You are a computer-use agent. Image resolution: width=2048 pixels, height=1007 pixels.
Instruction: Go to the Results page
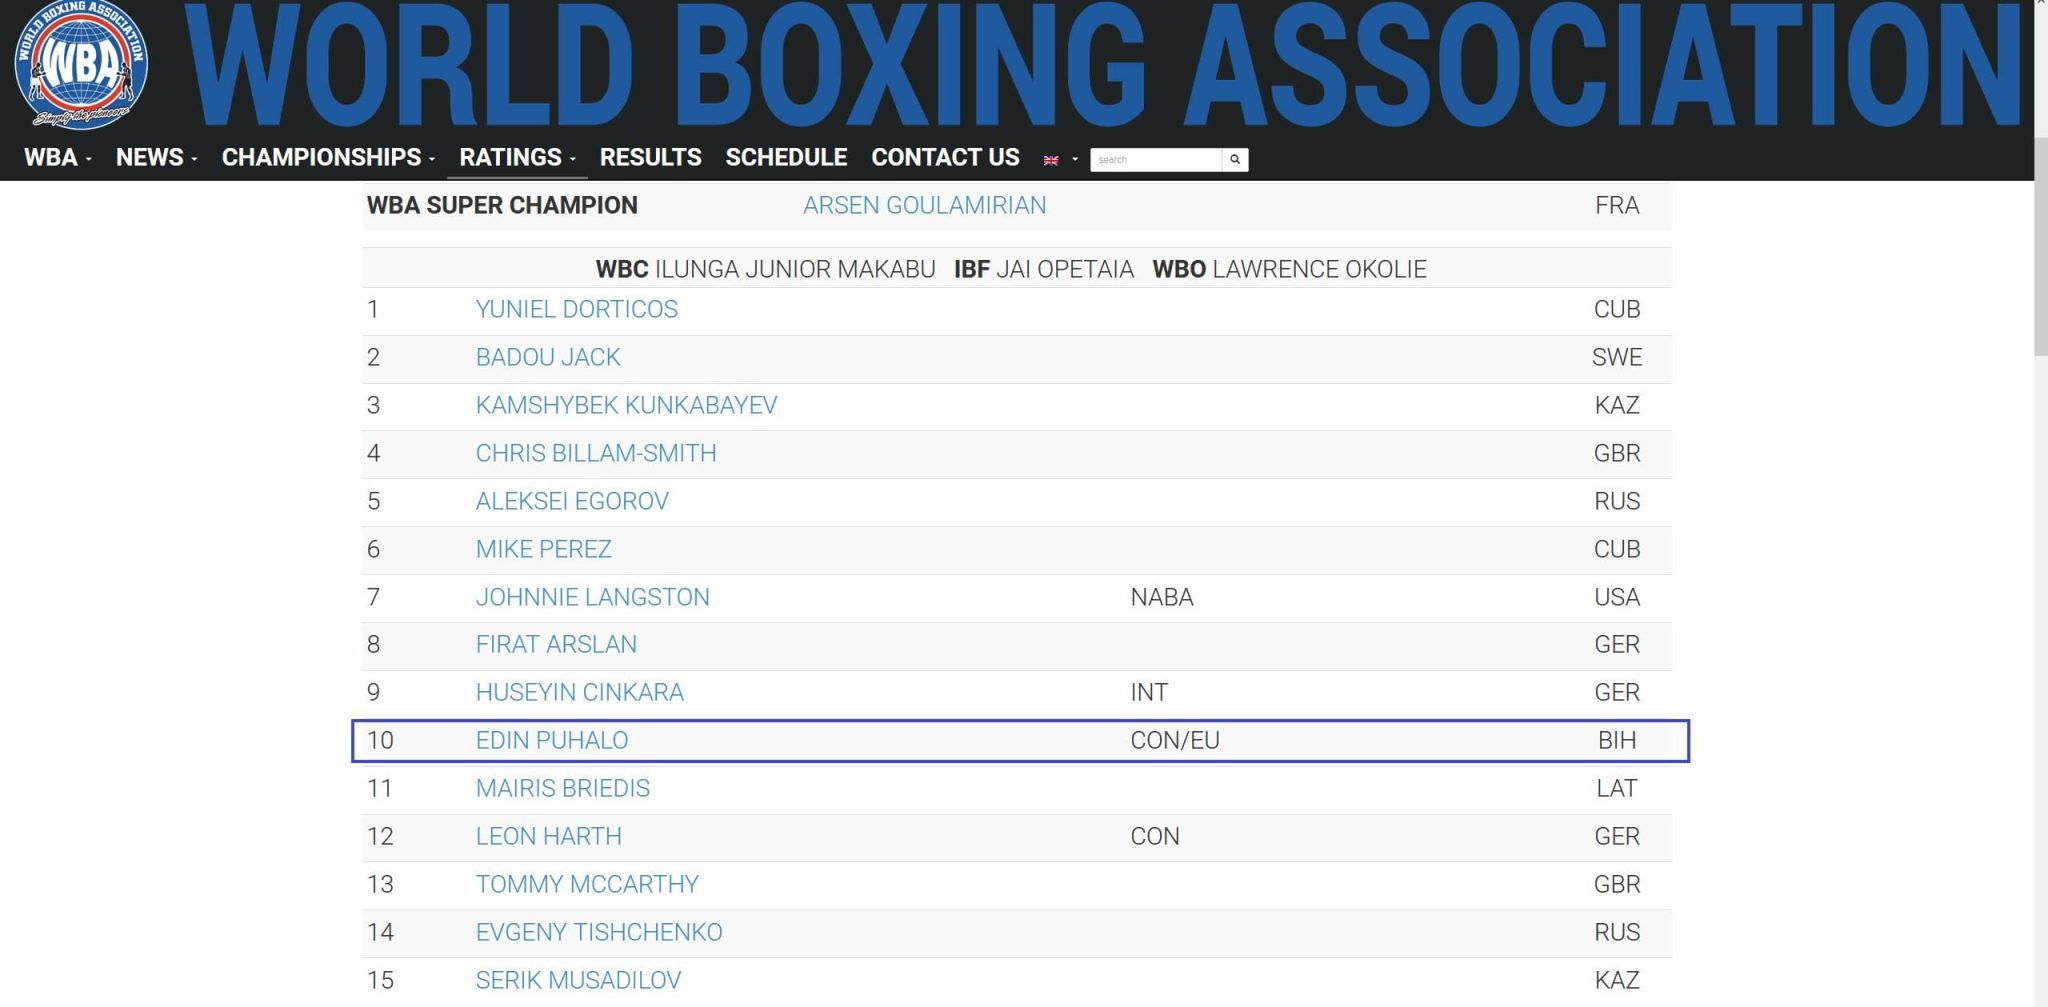pyautogui.click(x=650, y=157)
